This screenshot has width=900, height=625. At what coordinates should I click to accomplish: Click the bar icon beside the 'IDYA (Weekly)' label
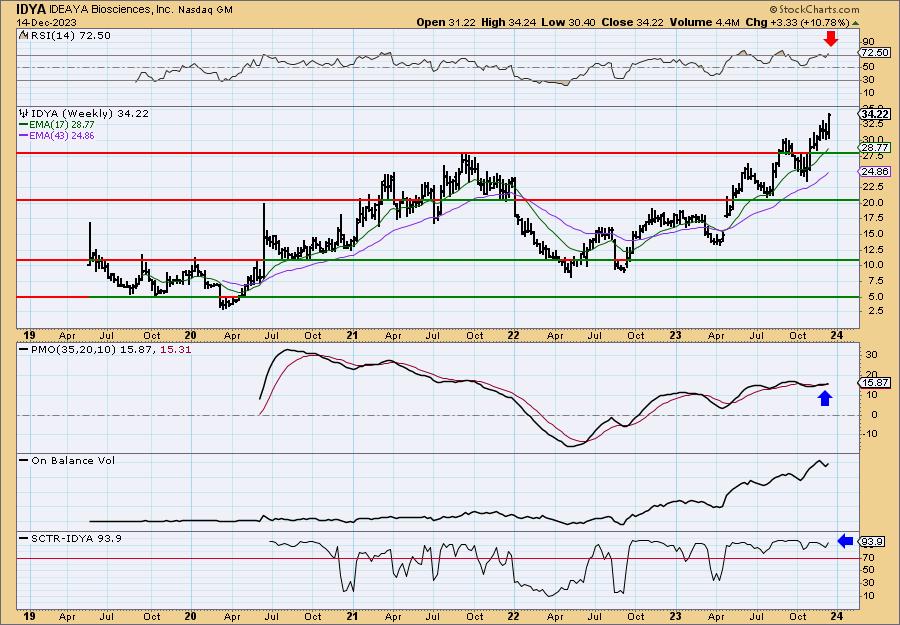tap(24, 113)
